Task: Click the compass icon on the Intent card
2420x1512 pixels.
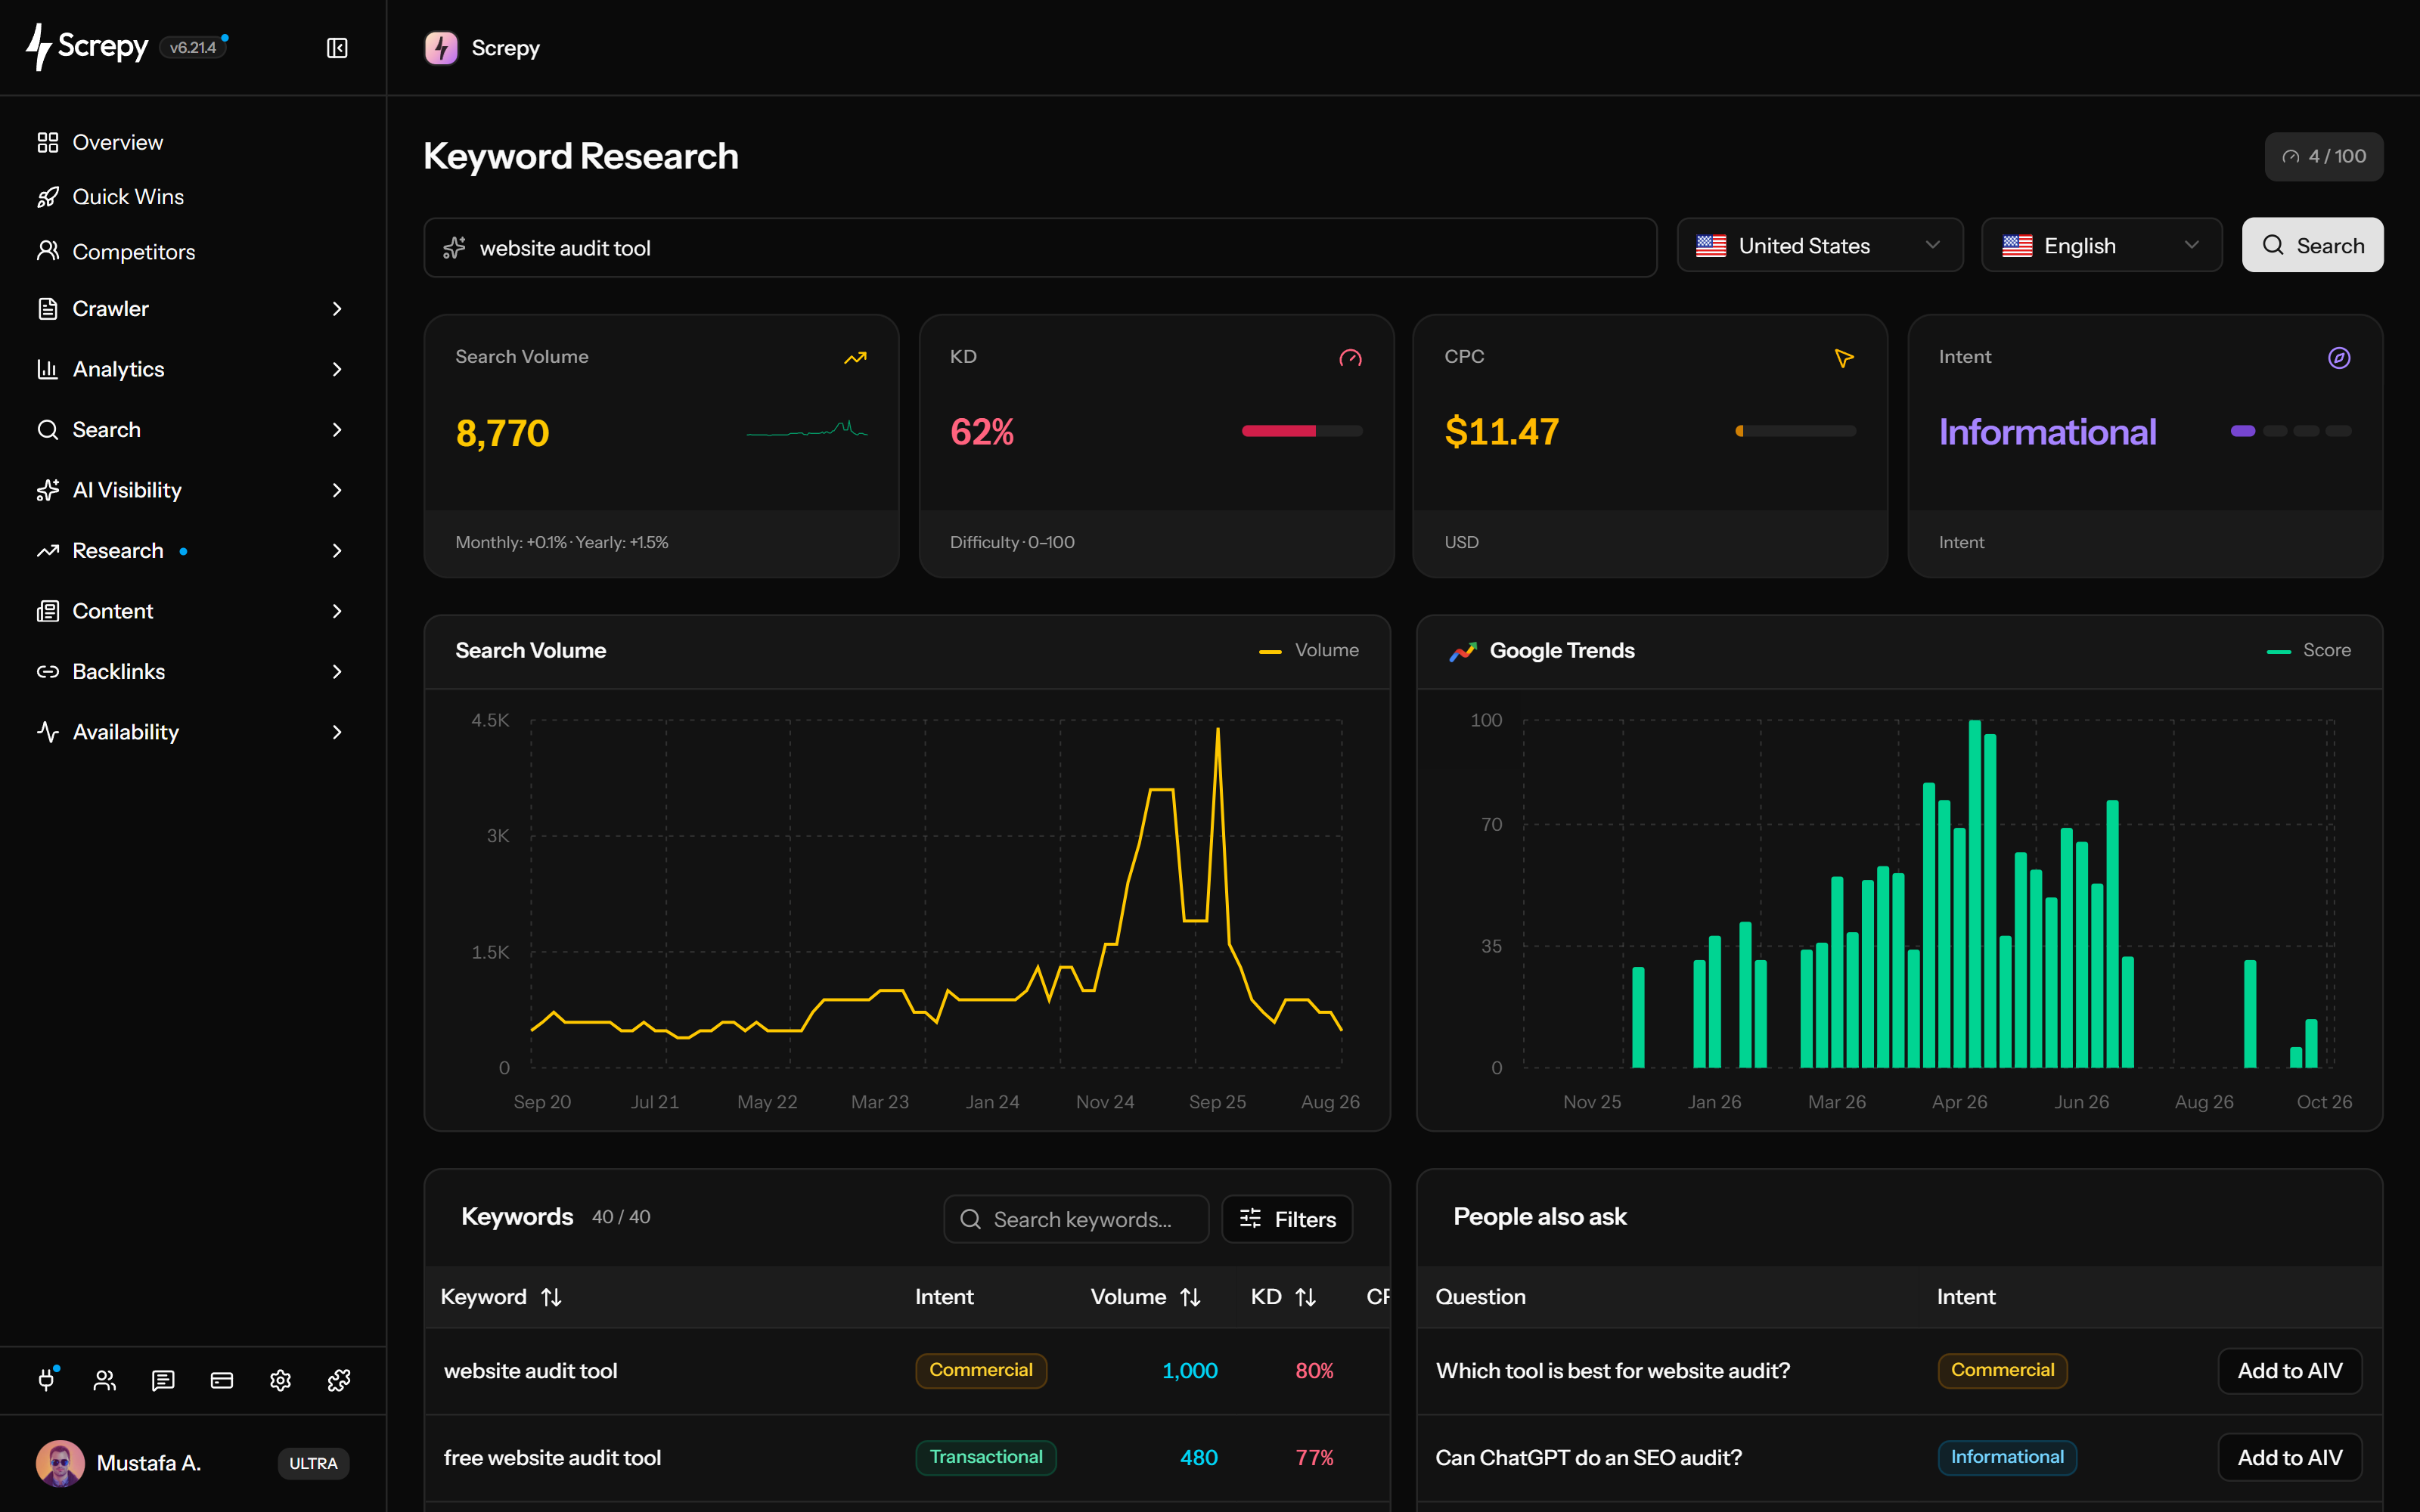Action: tap(2339, 358)
